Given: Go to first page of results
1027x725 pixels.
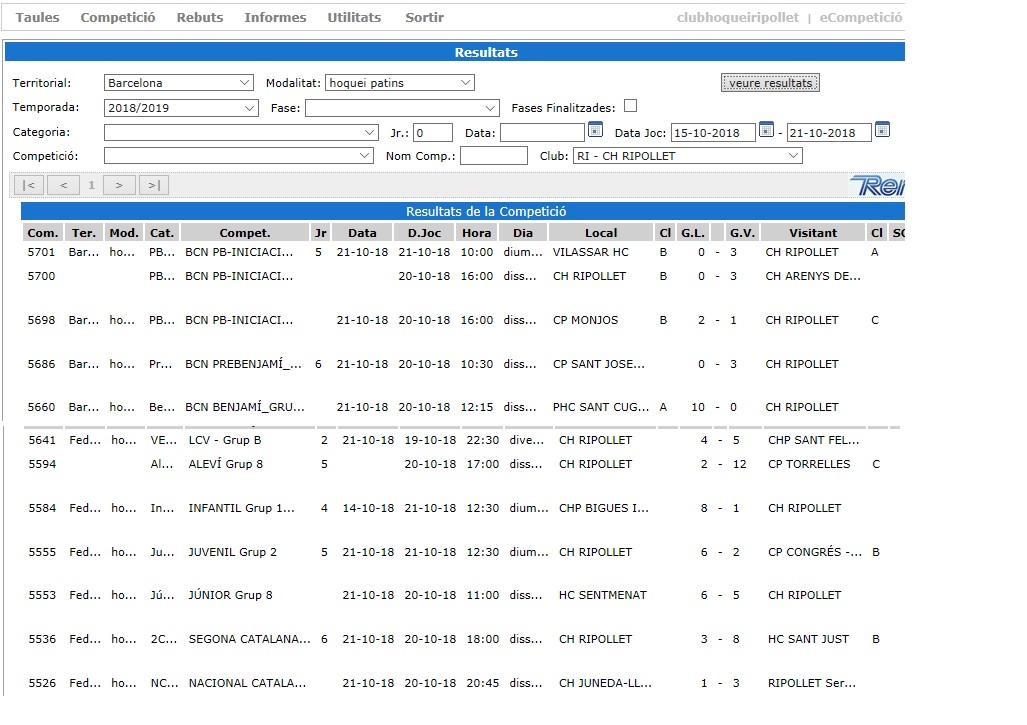Looking at the screenshot, I should coord(29,185).
